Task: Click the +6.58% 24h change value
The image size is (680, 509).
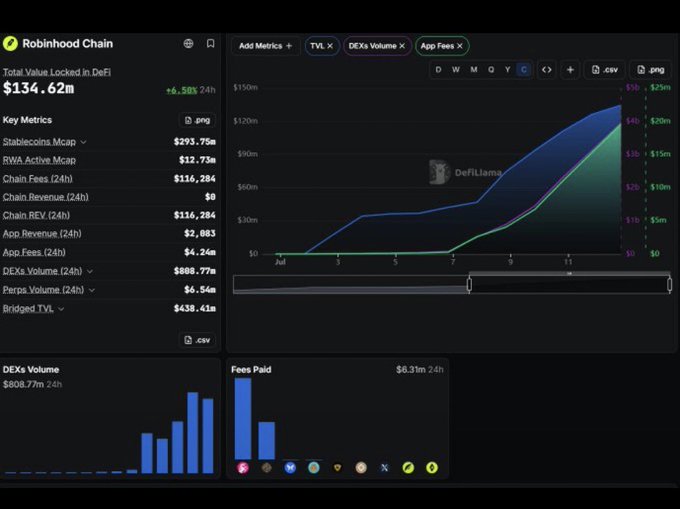Action: pyautogui.click(x=182, y=90)
